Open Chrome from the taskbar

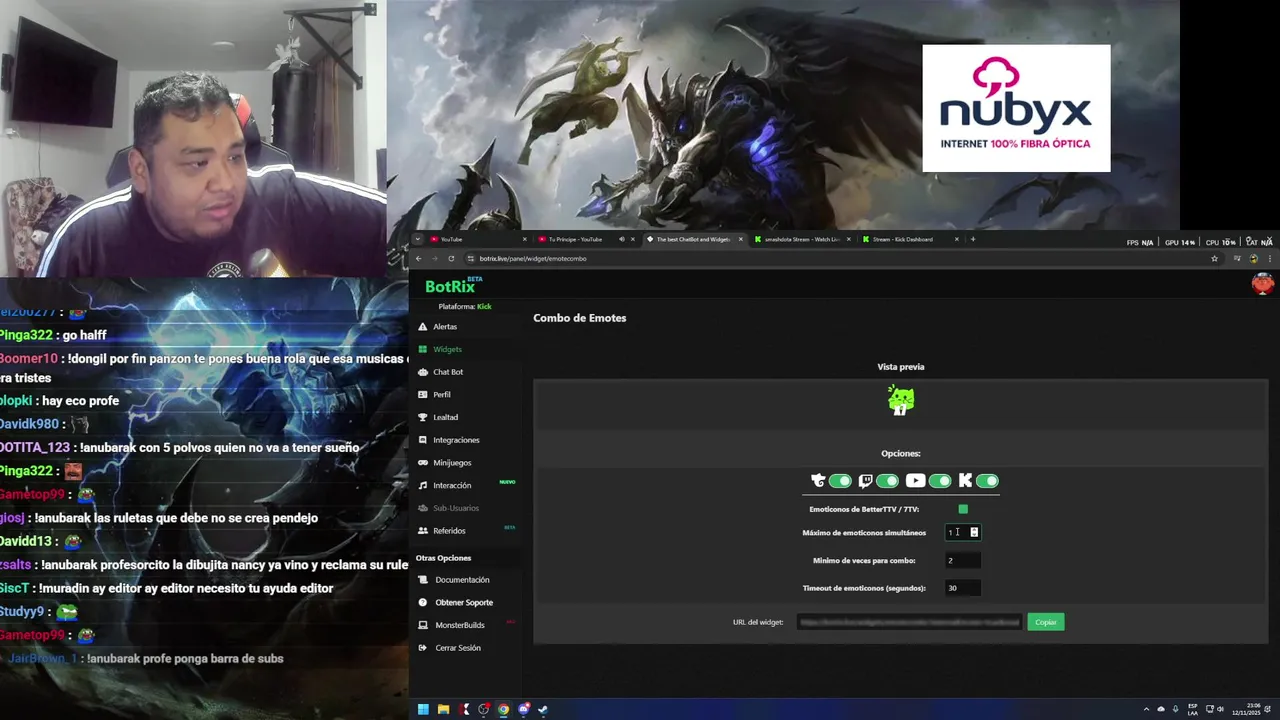point(503,710)
